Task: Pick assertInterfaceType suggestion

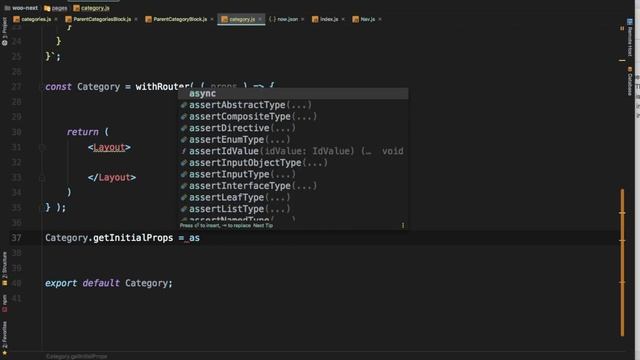Action: (x=293, y=186)
